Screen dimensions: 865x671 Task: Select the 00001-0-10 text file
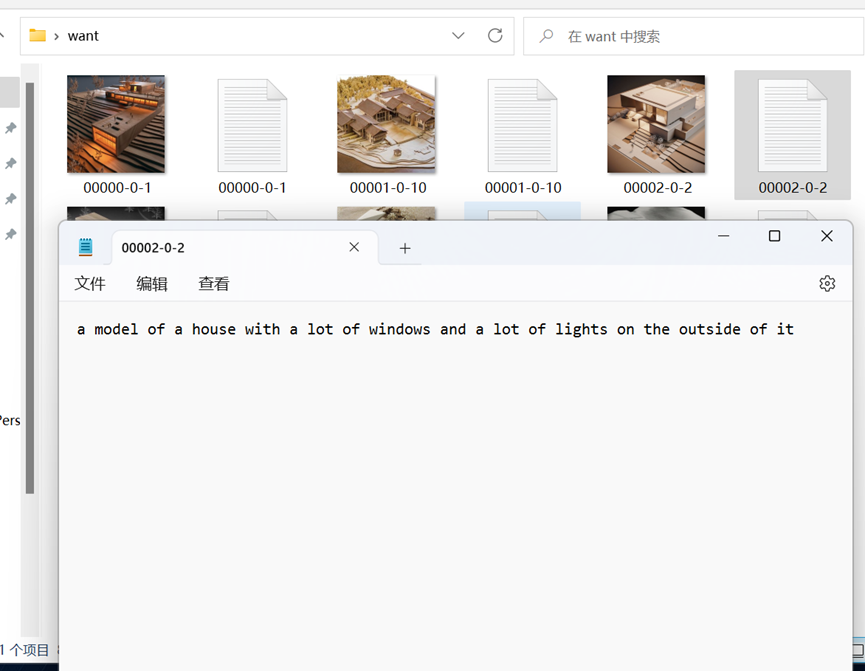(522, 135)
